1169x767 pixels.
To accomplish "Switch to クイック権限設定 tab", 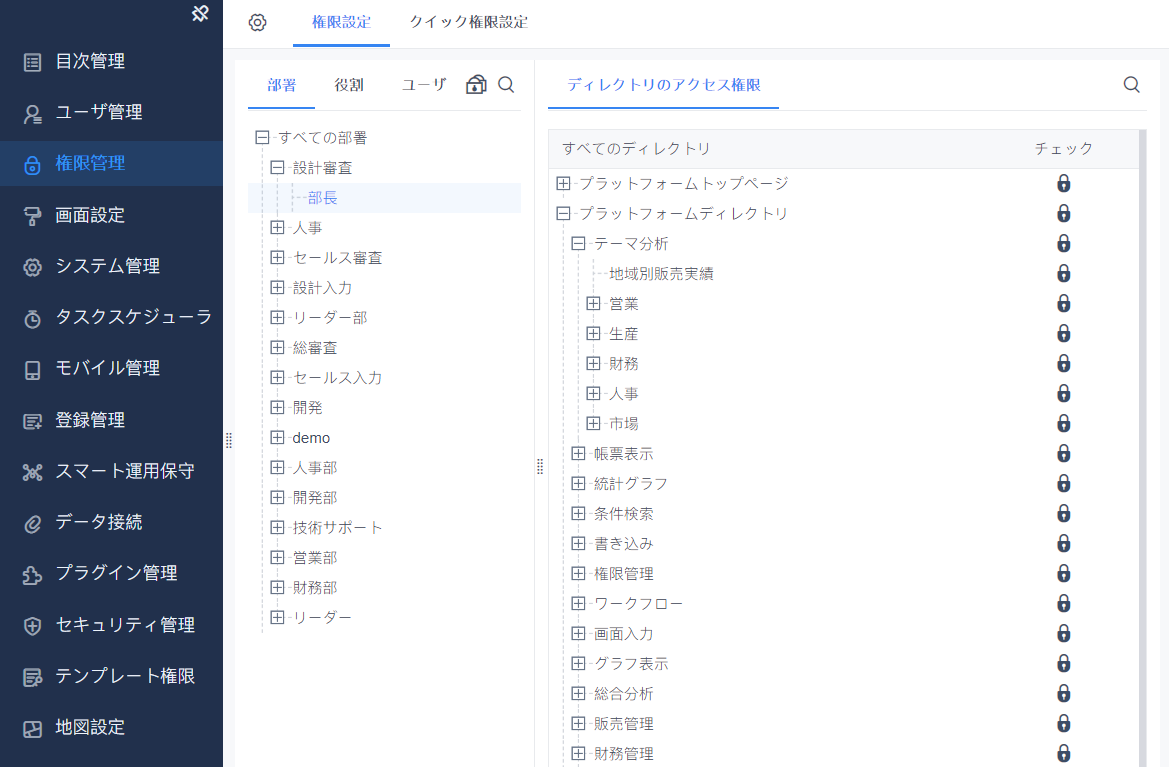I will coord(468,22).
